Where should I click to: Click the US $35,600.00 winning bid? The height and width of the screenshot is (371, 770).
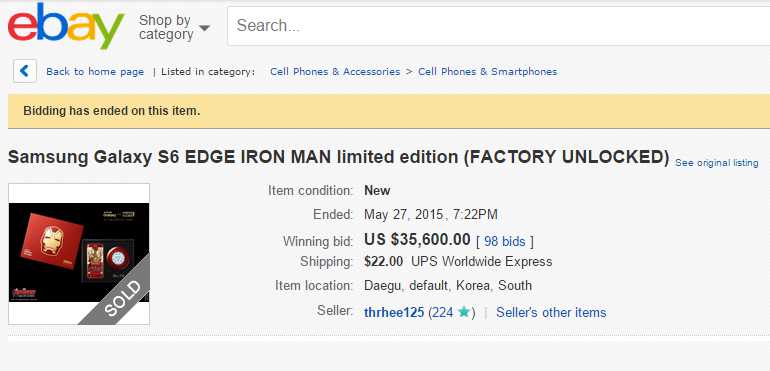[417, 239]
